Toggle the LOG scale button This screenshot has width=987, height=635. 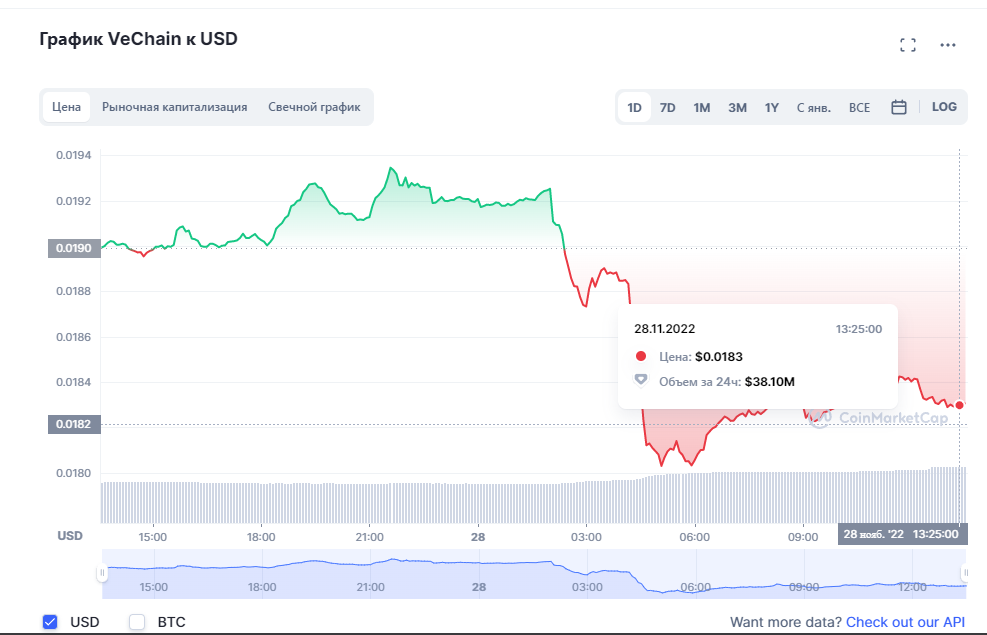click(x=944, y=107)
